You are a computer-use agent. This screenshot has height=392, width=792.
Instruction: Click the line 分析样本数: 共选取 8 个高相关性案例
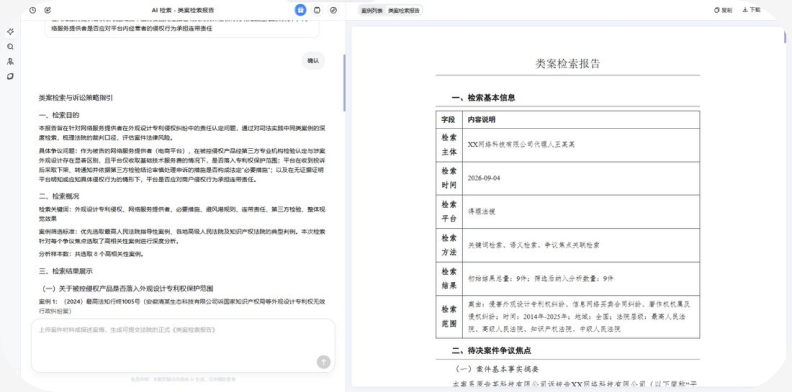coord(91,254)
